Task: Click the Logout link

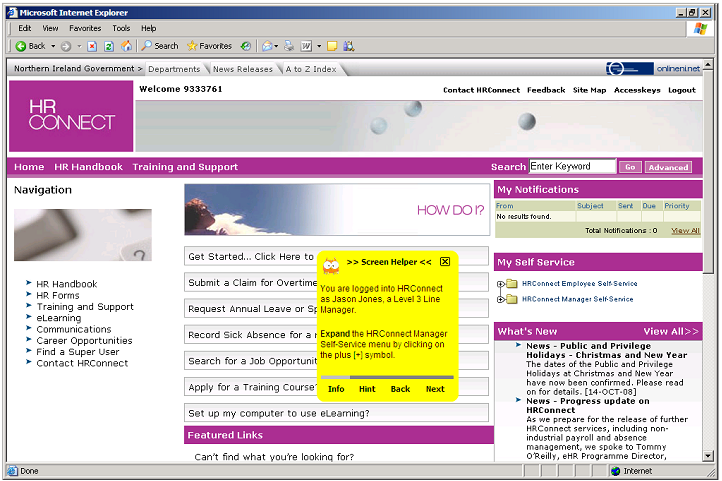Action: [681, 90]
